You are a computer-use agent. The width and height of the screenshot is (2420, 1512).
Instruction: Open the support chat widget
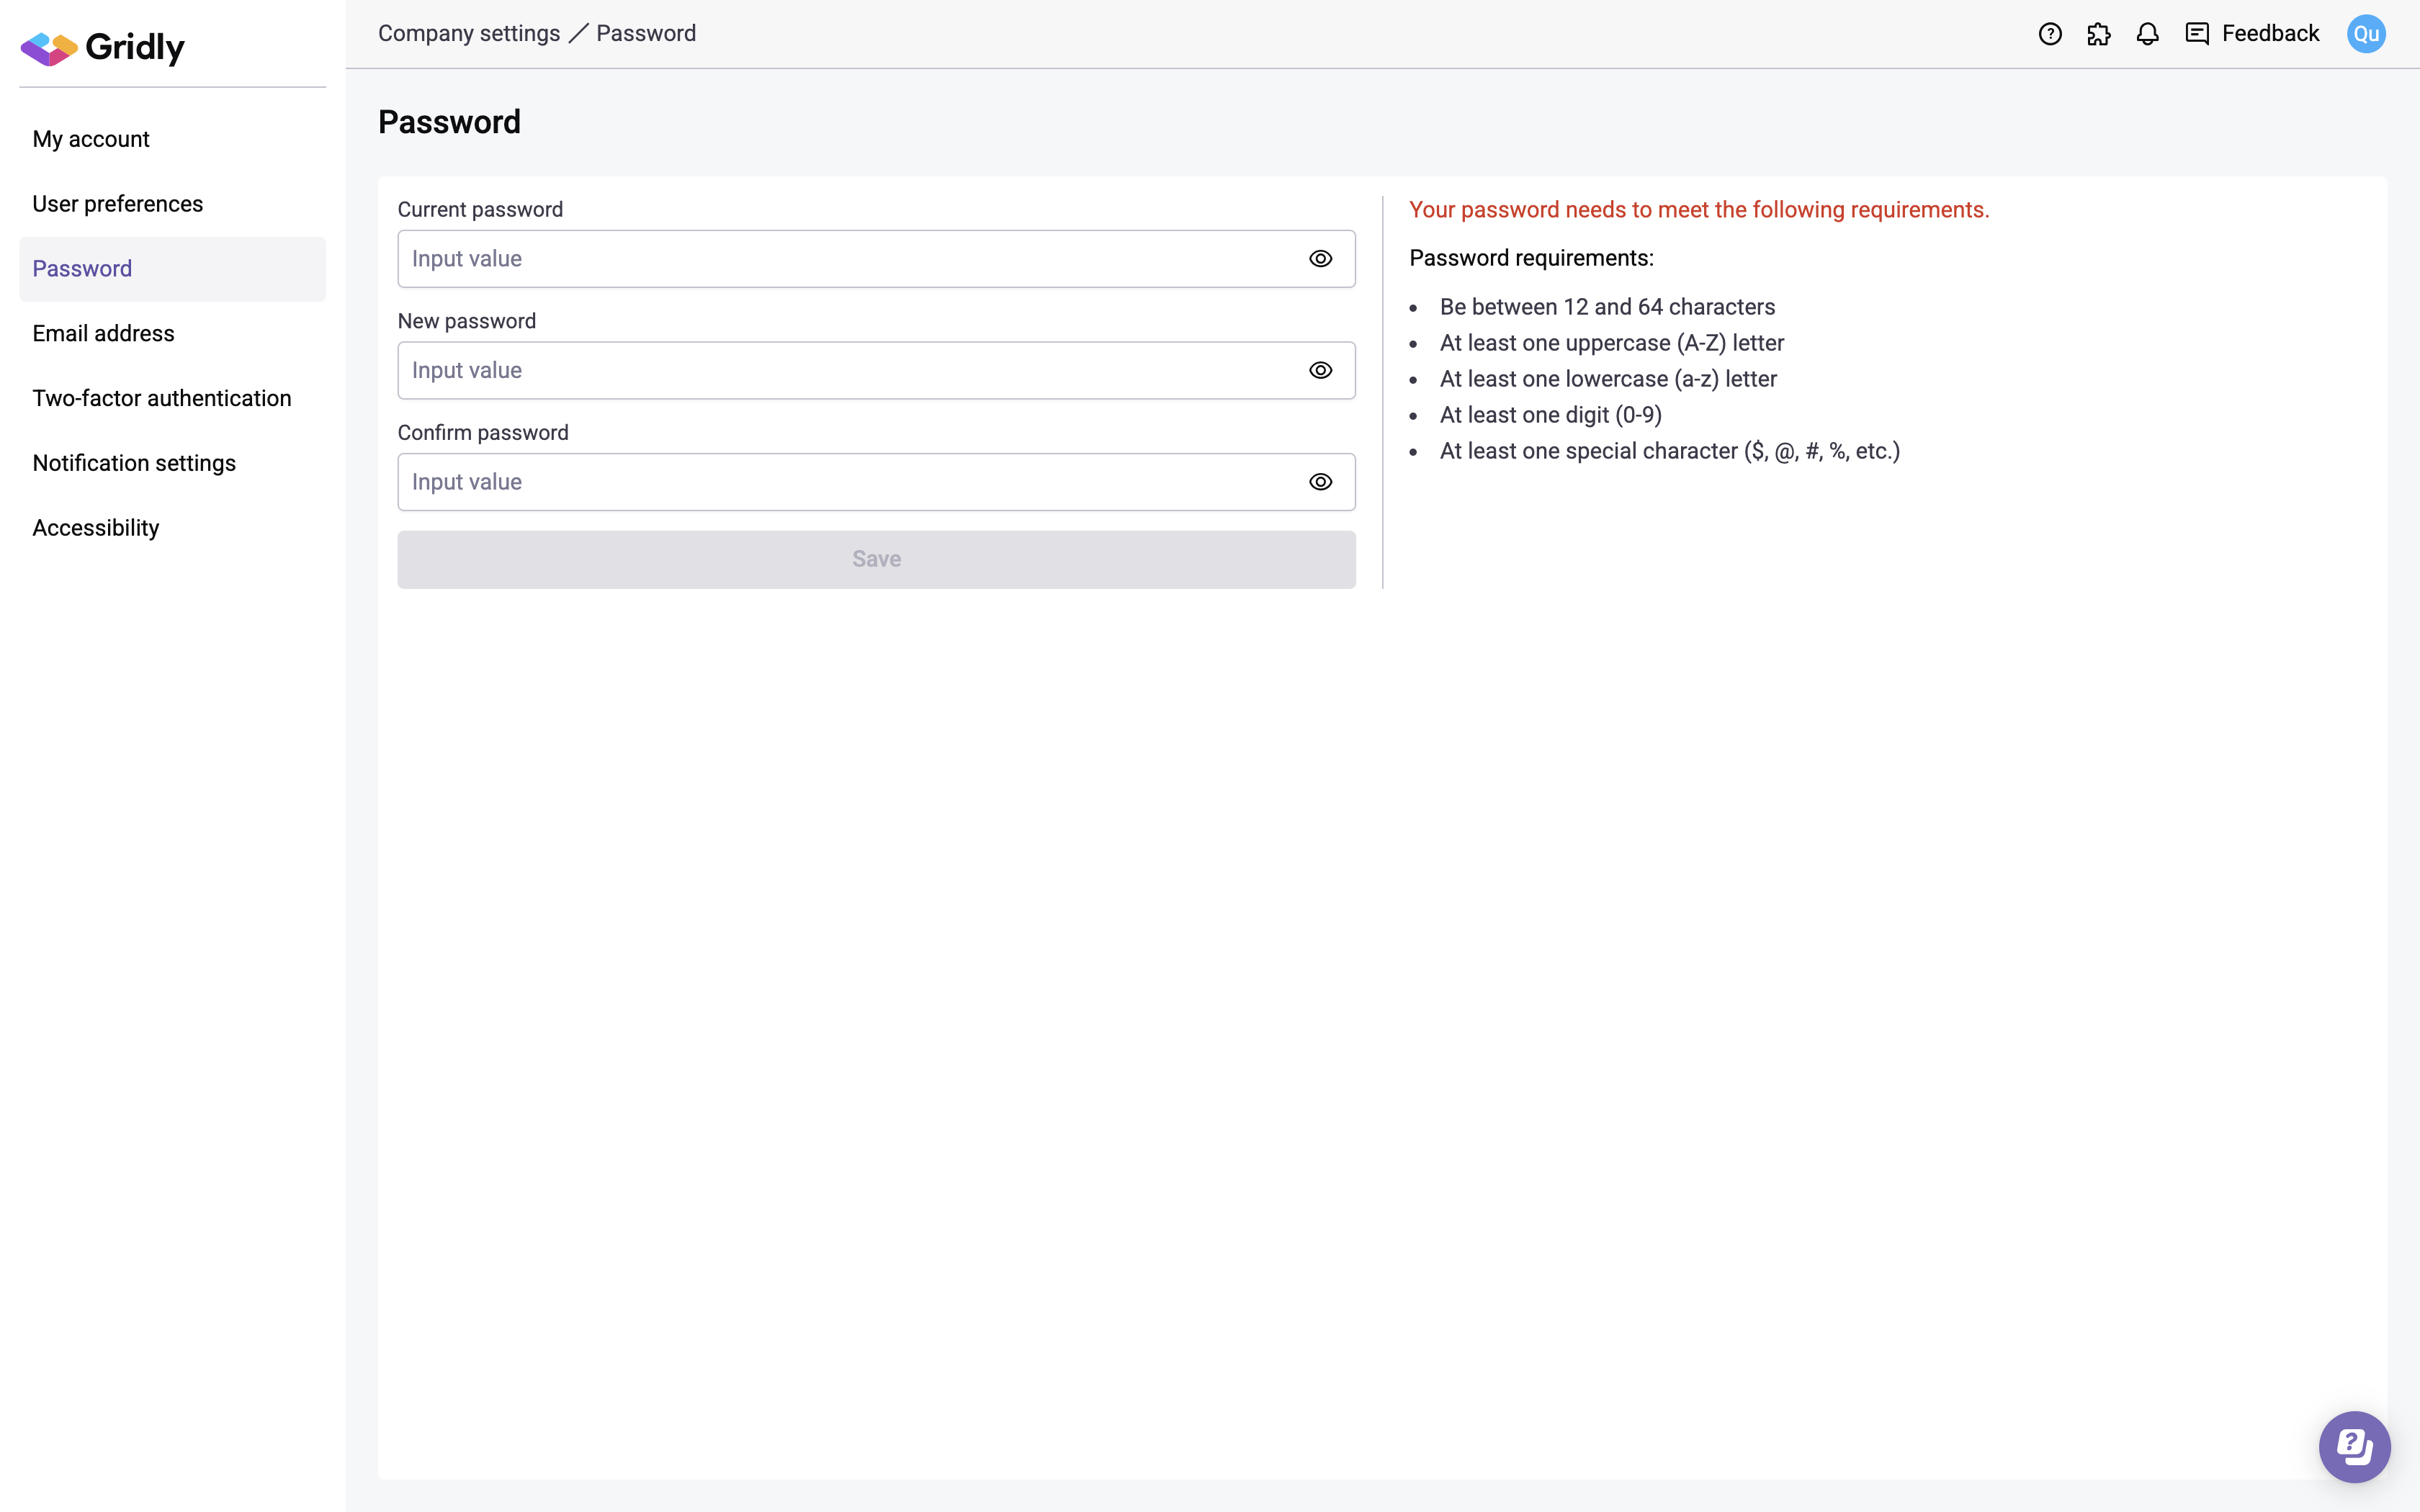pos(2354,1446)
